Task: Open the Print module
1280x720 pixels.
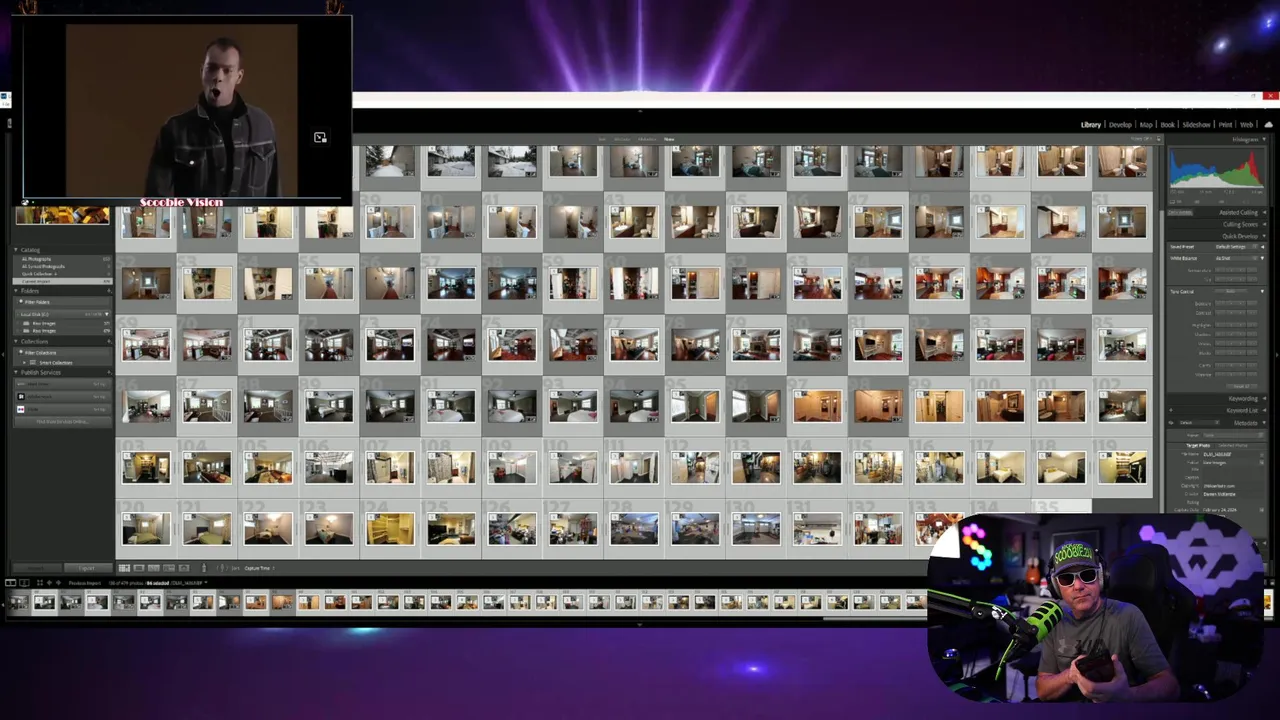Action: [x=1225, y=125]
